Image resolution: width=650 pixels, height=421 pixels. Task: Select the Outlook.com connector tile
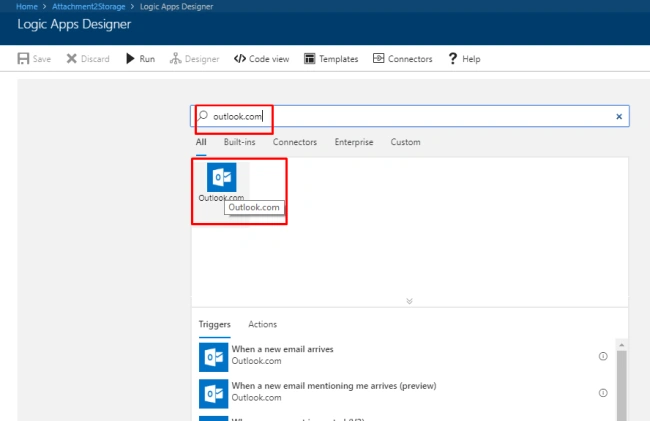[221, 182]
